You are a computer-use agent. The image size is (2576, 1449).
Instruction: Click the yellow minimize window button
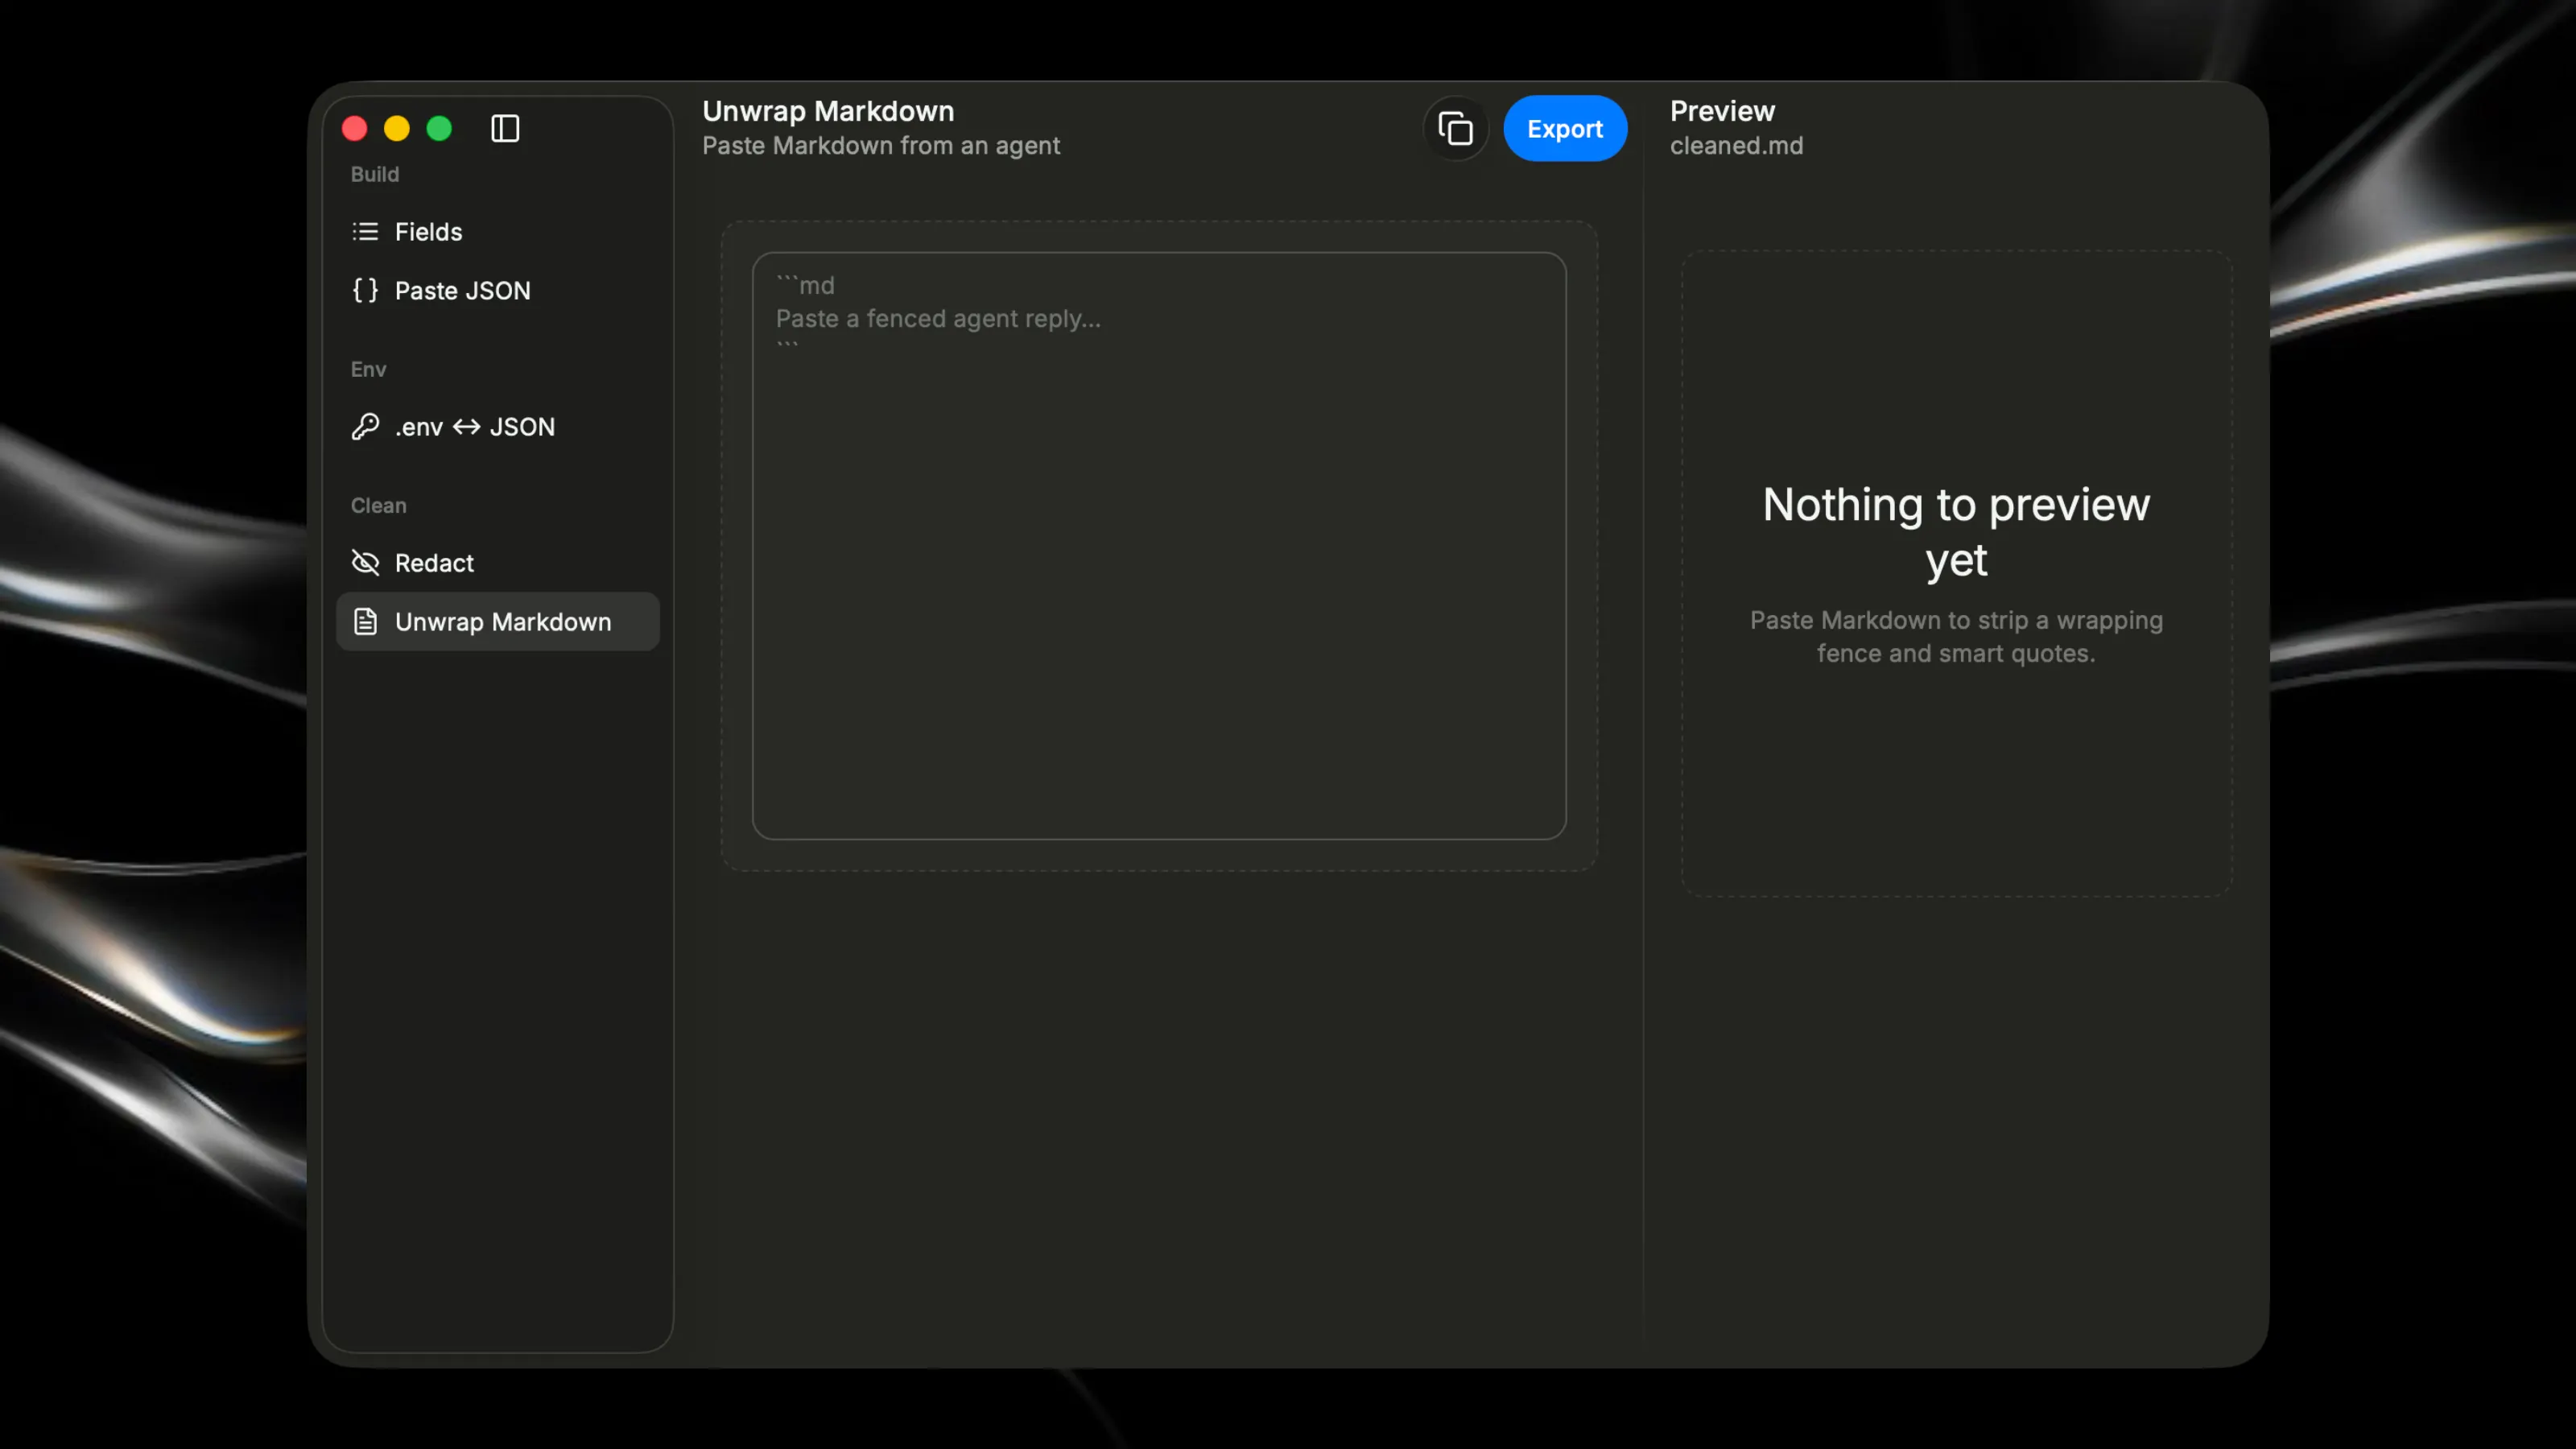click(x=397, y=128)
